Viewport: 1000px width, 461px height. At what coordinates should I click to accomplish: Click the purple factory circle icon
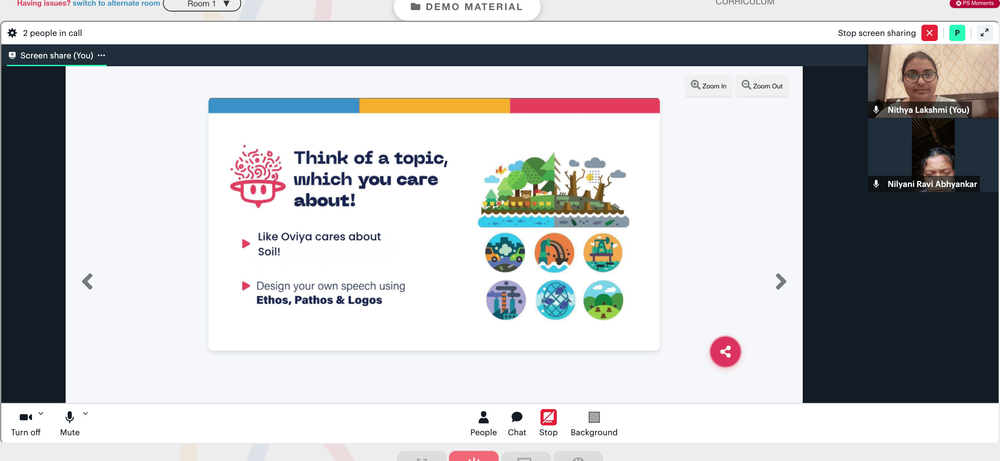click(506, 300)
